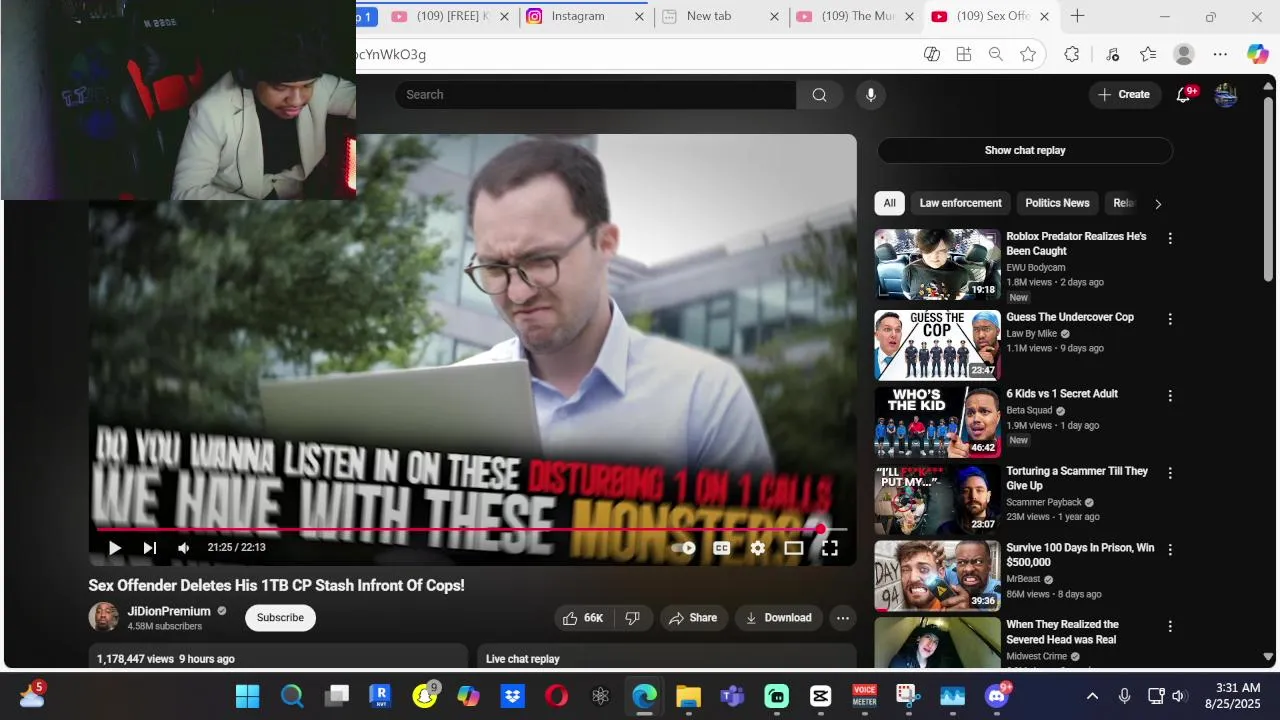This screenshot has width=1280, height=720.
Task: Open options menu for Guess The Undercover Cop
Action: pos(1170,319)
